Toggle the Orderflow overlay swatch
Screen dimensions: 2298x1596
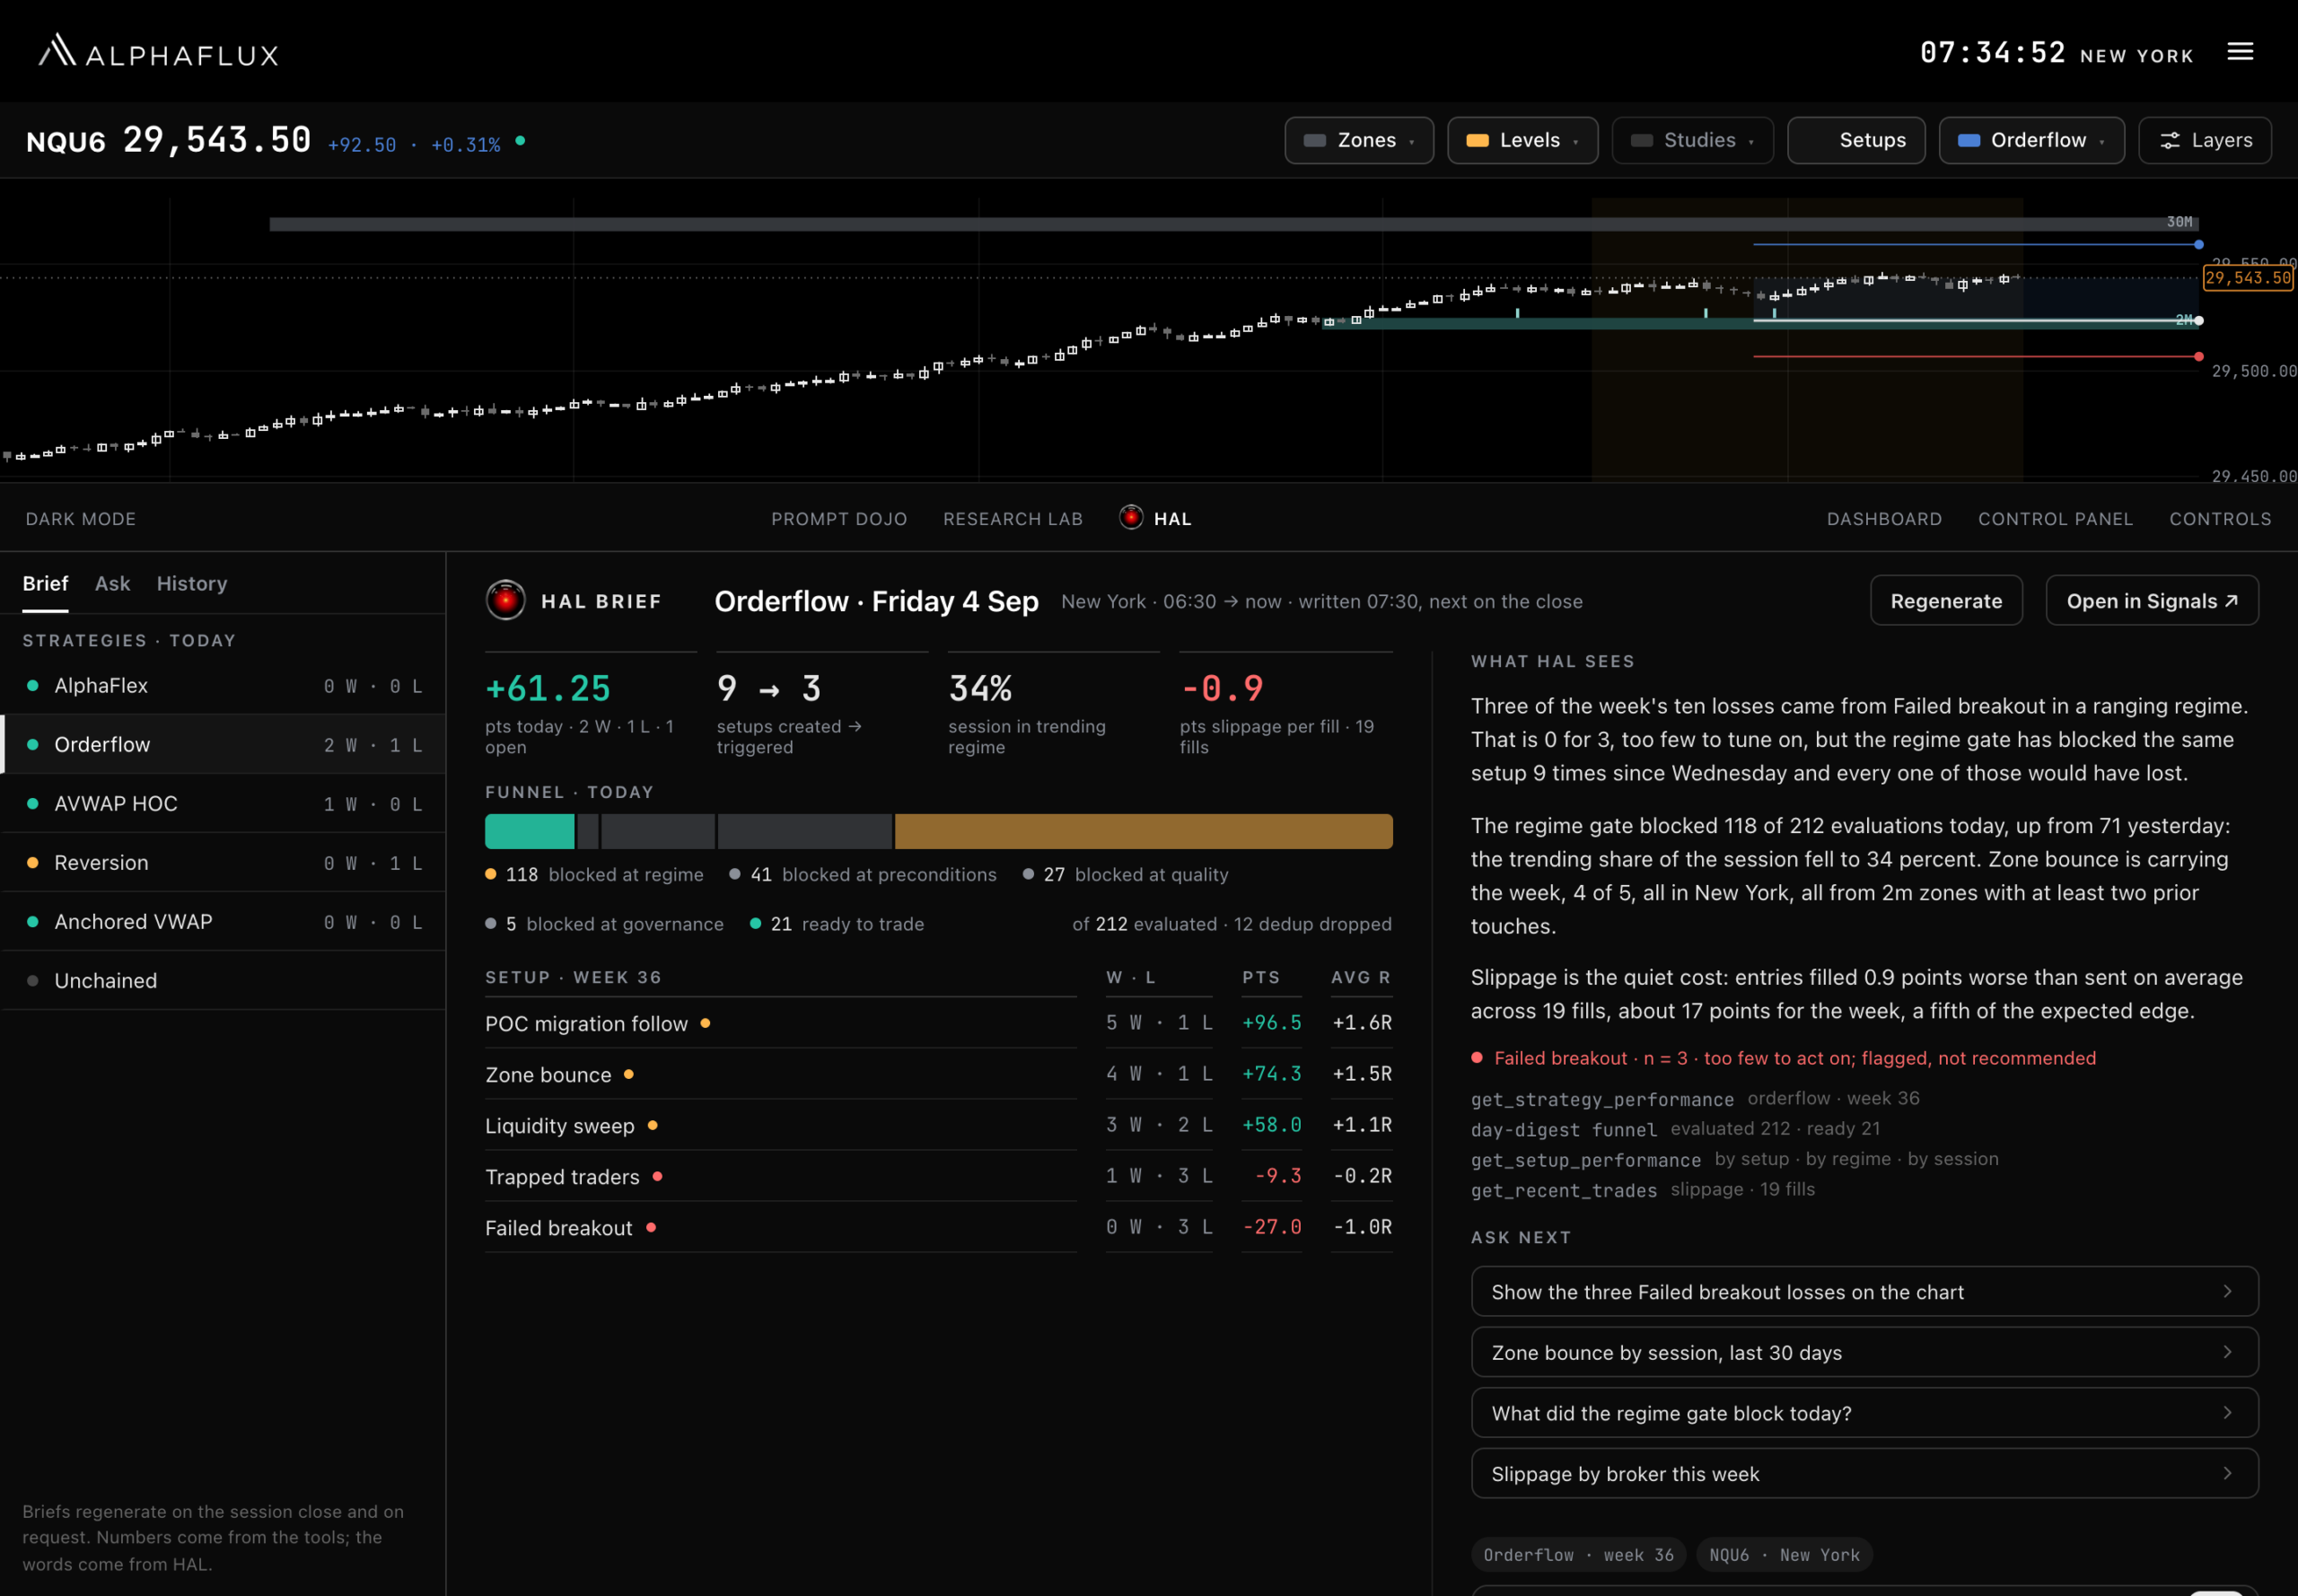click(1968, 141)
